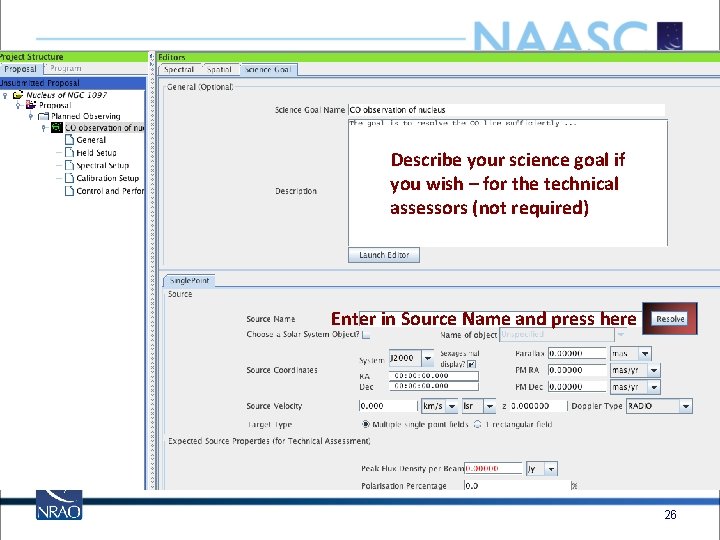Select the Science Goal tab
The width and height of the screenshot is (720, 540).
[268, 69]
